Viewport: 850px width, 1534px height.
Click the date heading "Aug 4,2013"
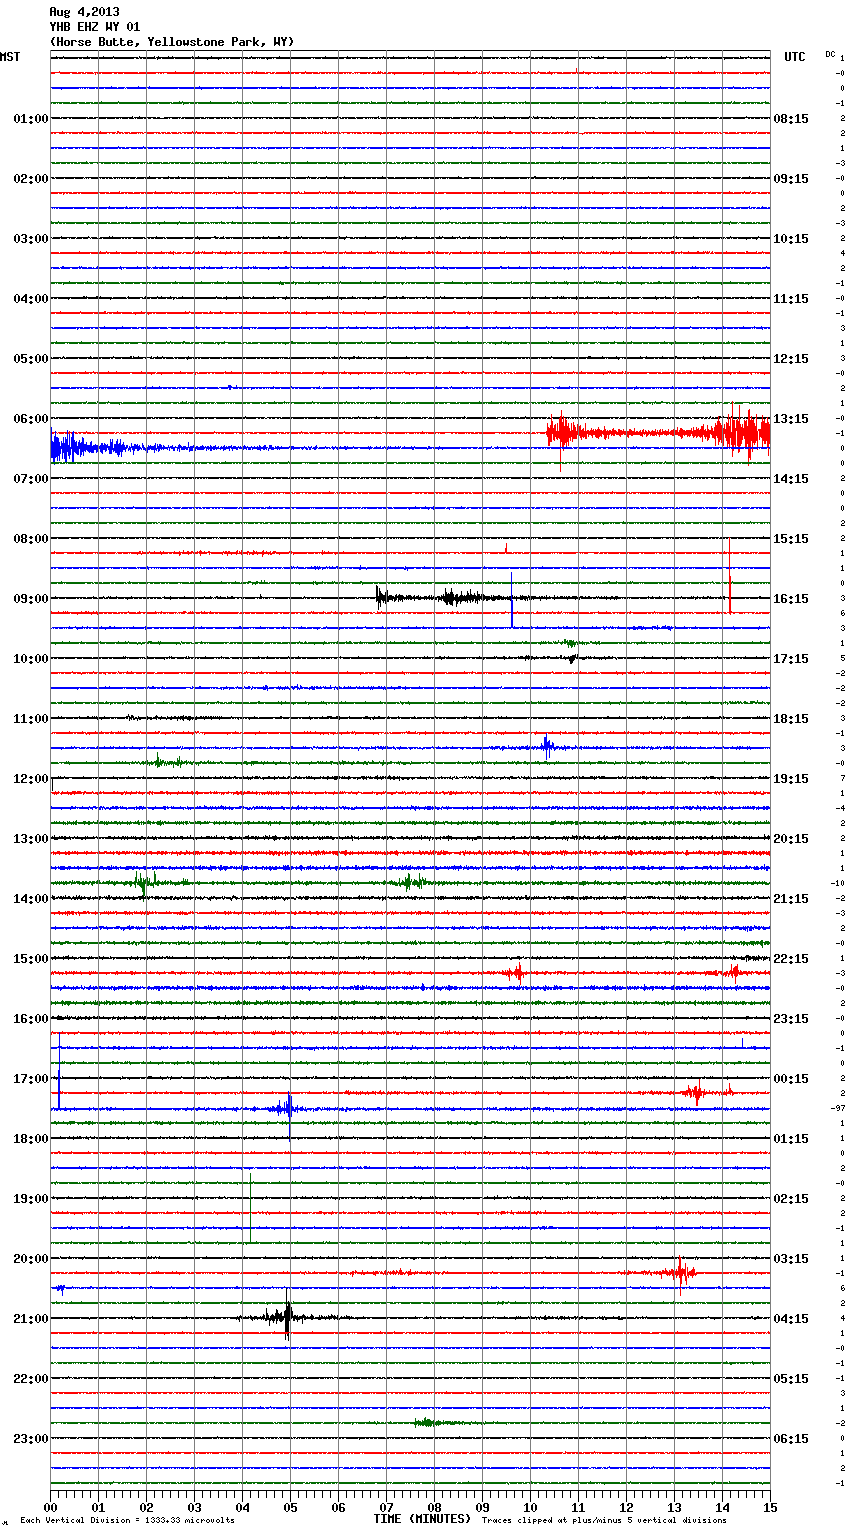pyautogui.click(x=84, y=12)
